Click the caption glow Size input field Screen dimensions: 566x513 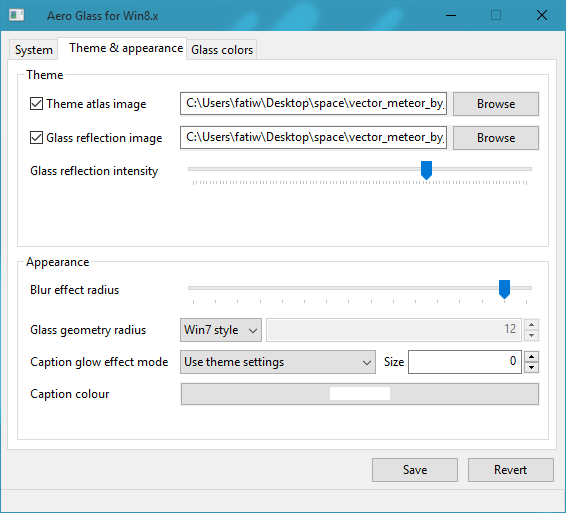point(465,362)
